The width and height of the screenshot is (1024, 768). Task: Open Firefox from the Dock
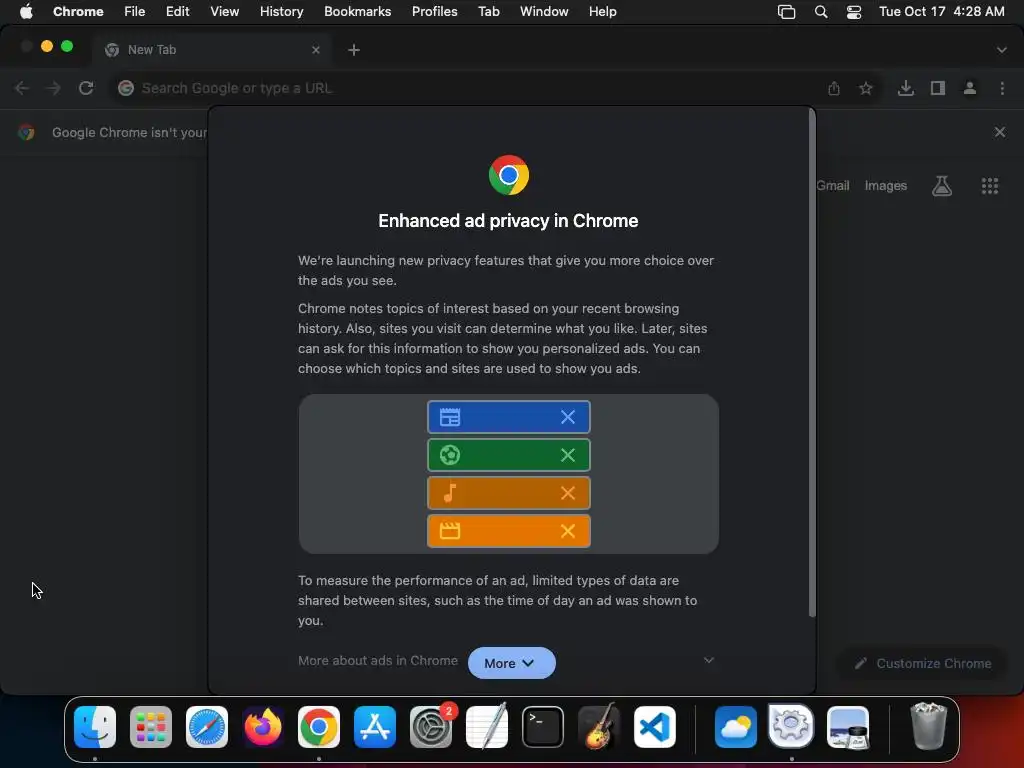tap(263, 727)
